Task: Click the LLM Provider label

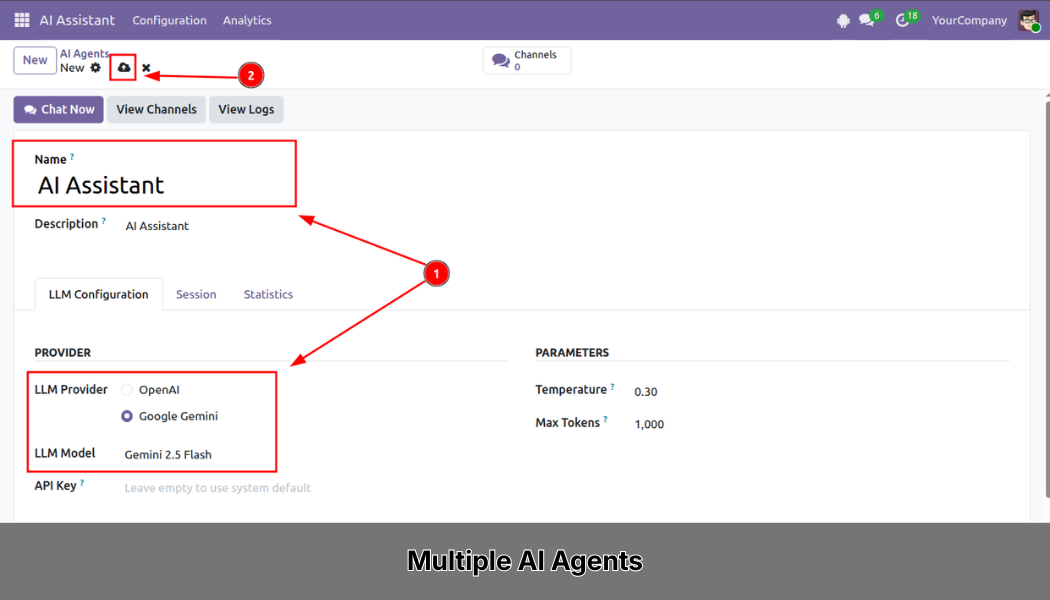Action: (71, 389)
